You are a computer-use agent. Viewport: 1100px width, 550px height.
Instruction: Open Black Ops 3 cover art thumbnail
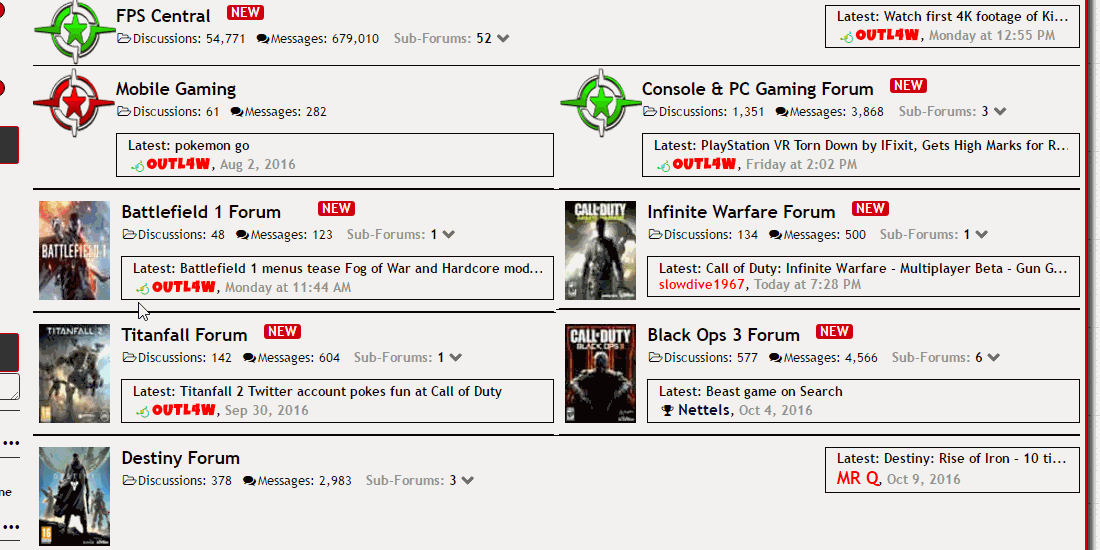tap(601, 373)
